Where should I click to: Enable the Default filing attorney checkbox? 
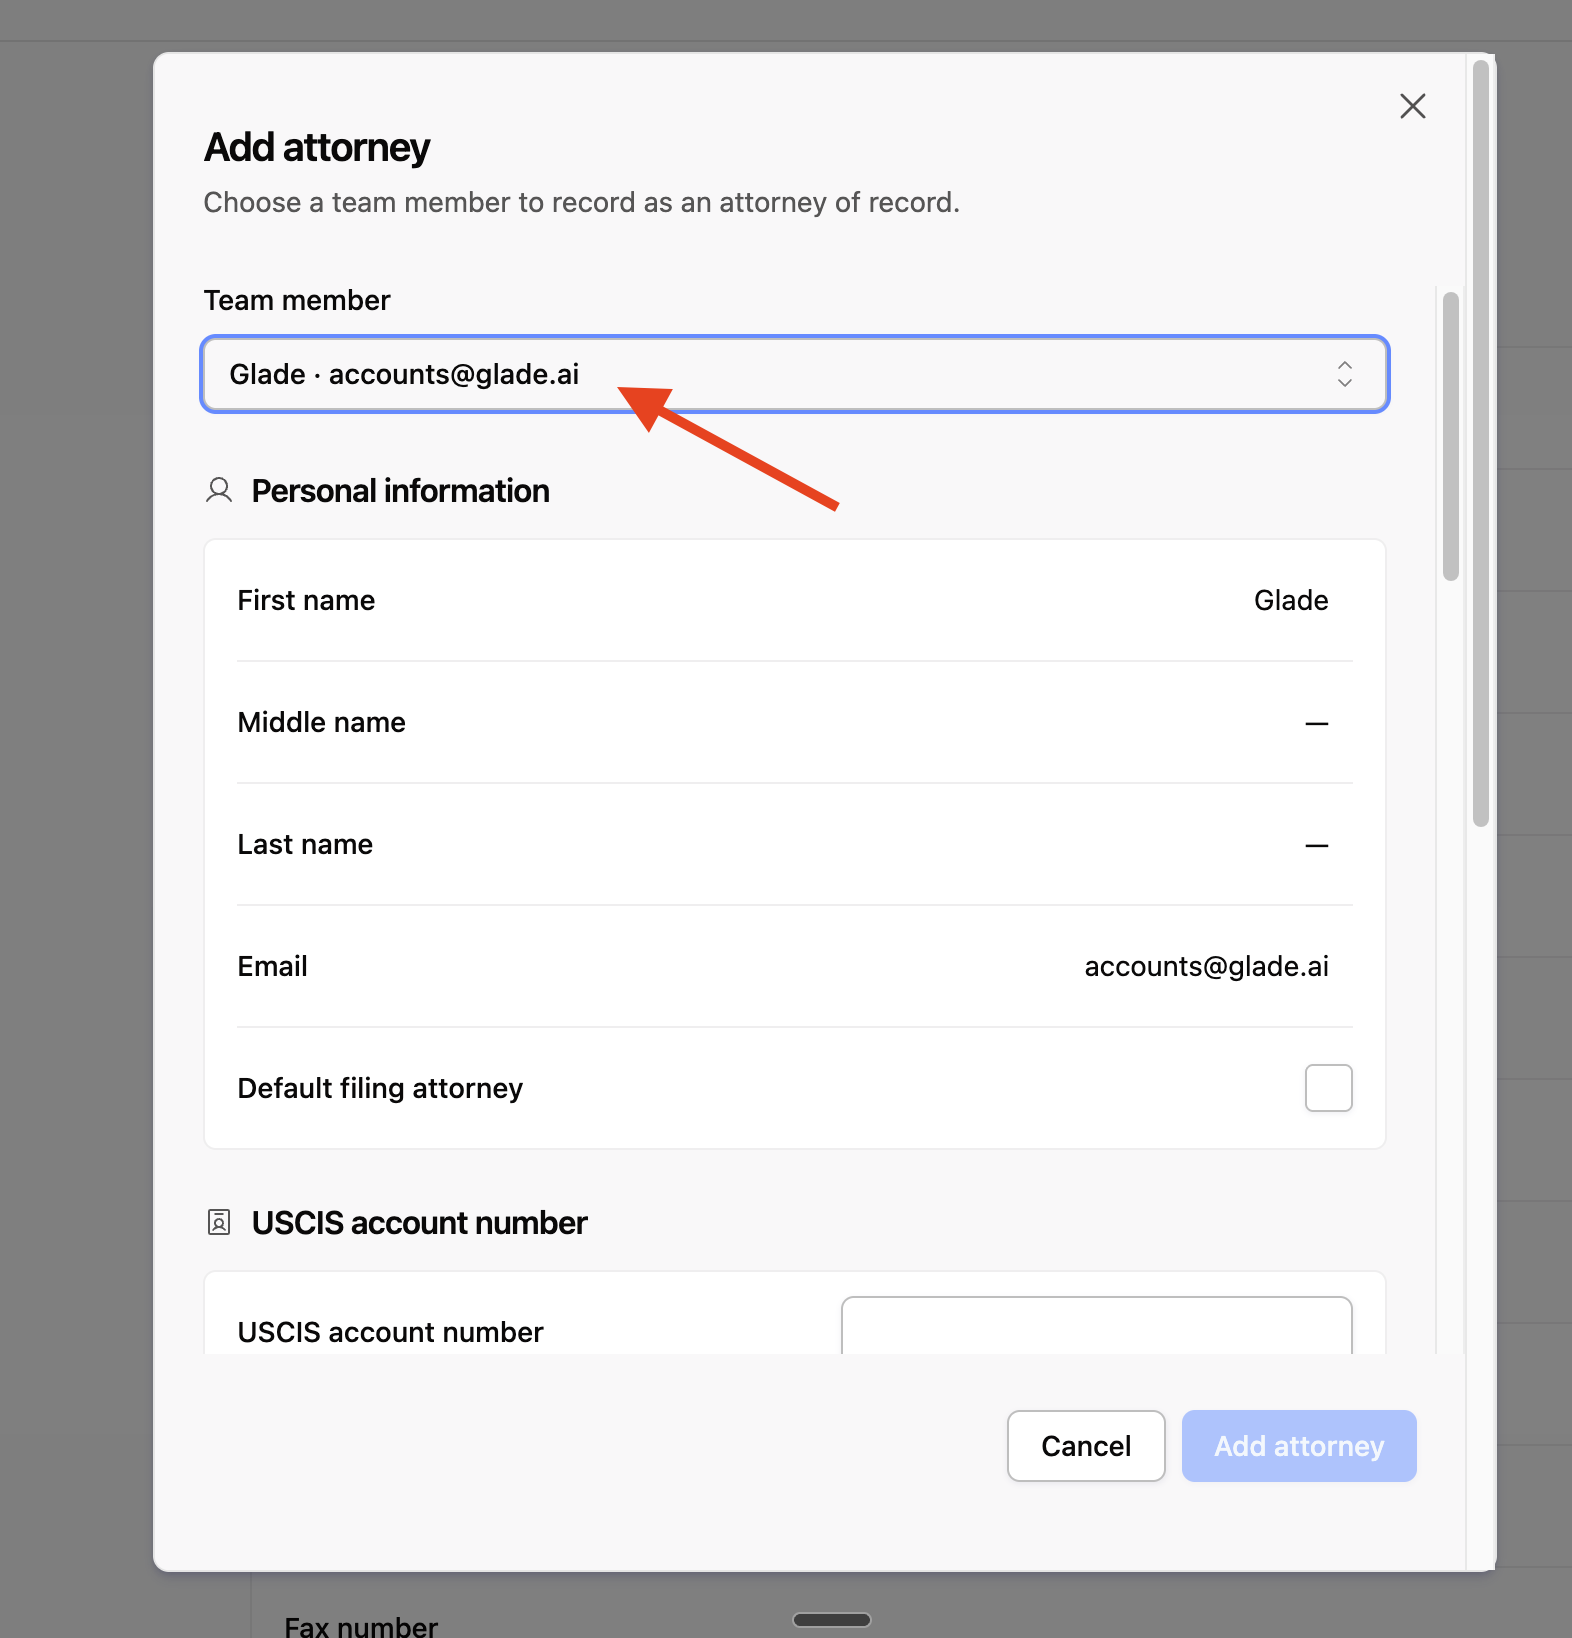tap(1328, 1088)
